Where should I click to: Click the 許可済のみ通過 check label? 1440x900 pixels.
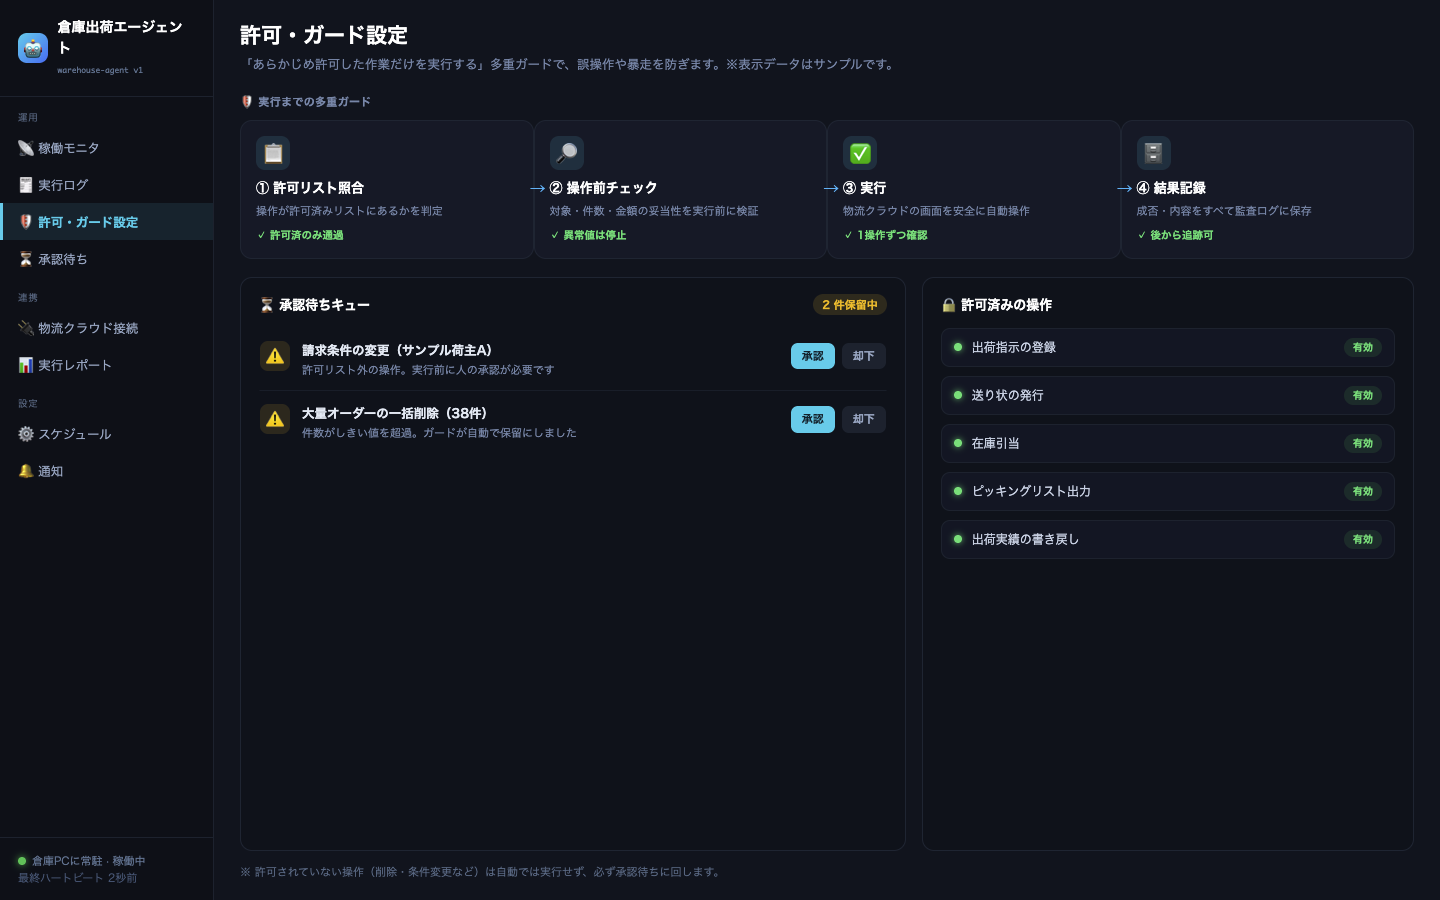(301, 235)
